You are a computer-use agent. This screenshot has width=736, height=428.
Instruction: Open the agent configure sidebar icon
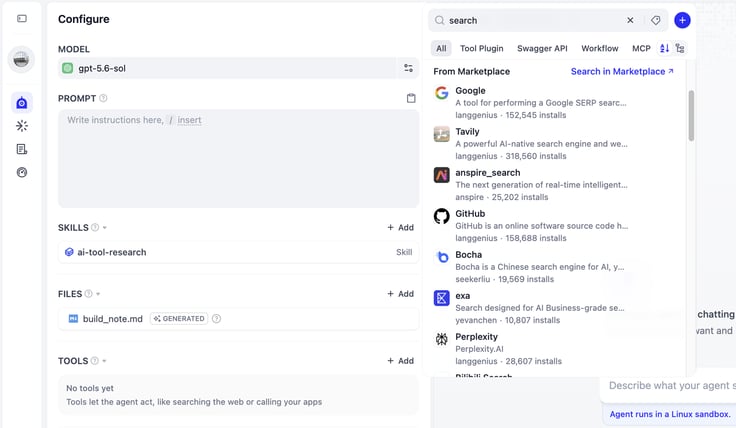22,103
